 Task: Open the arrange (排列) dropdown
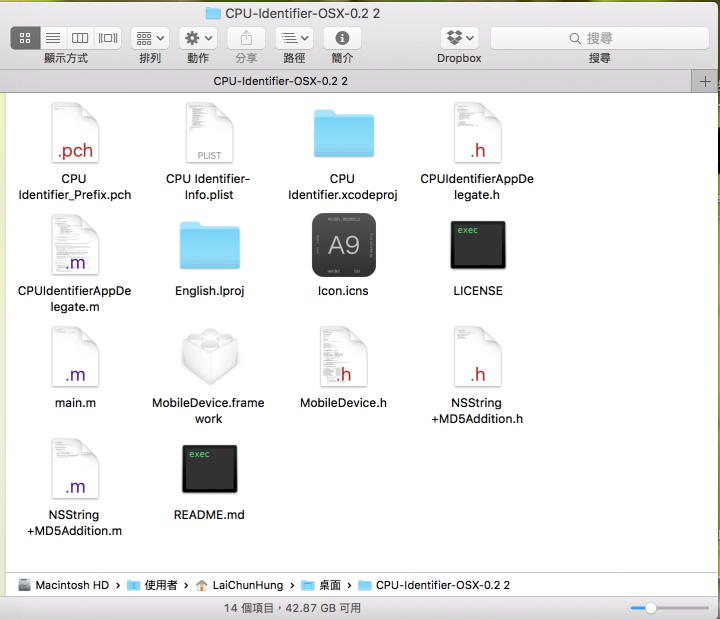tap(150, 38)
